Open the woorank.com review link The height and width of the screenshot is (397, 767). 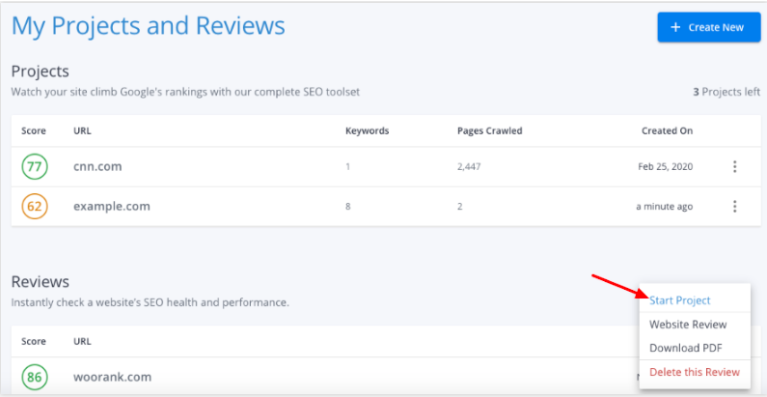[x=112, y=377]
